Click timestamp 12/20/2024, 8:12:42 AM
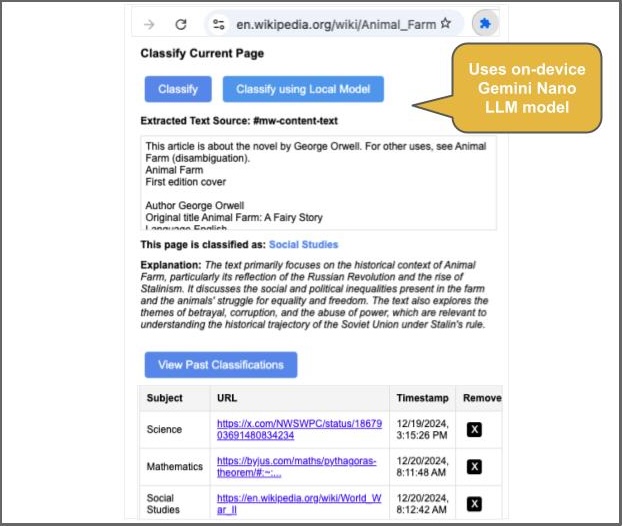Viewport: 622px width, 526px height. click(x=422, y=504)
